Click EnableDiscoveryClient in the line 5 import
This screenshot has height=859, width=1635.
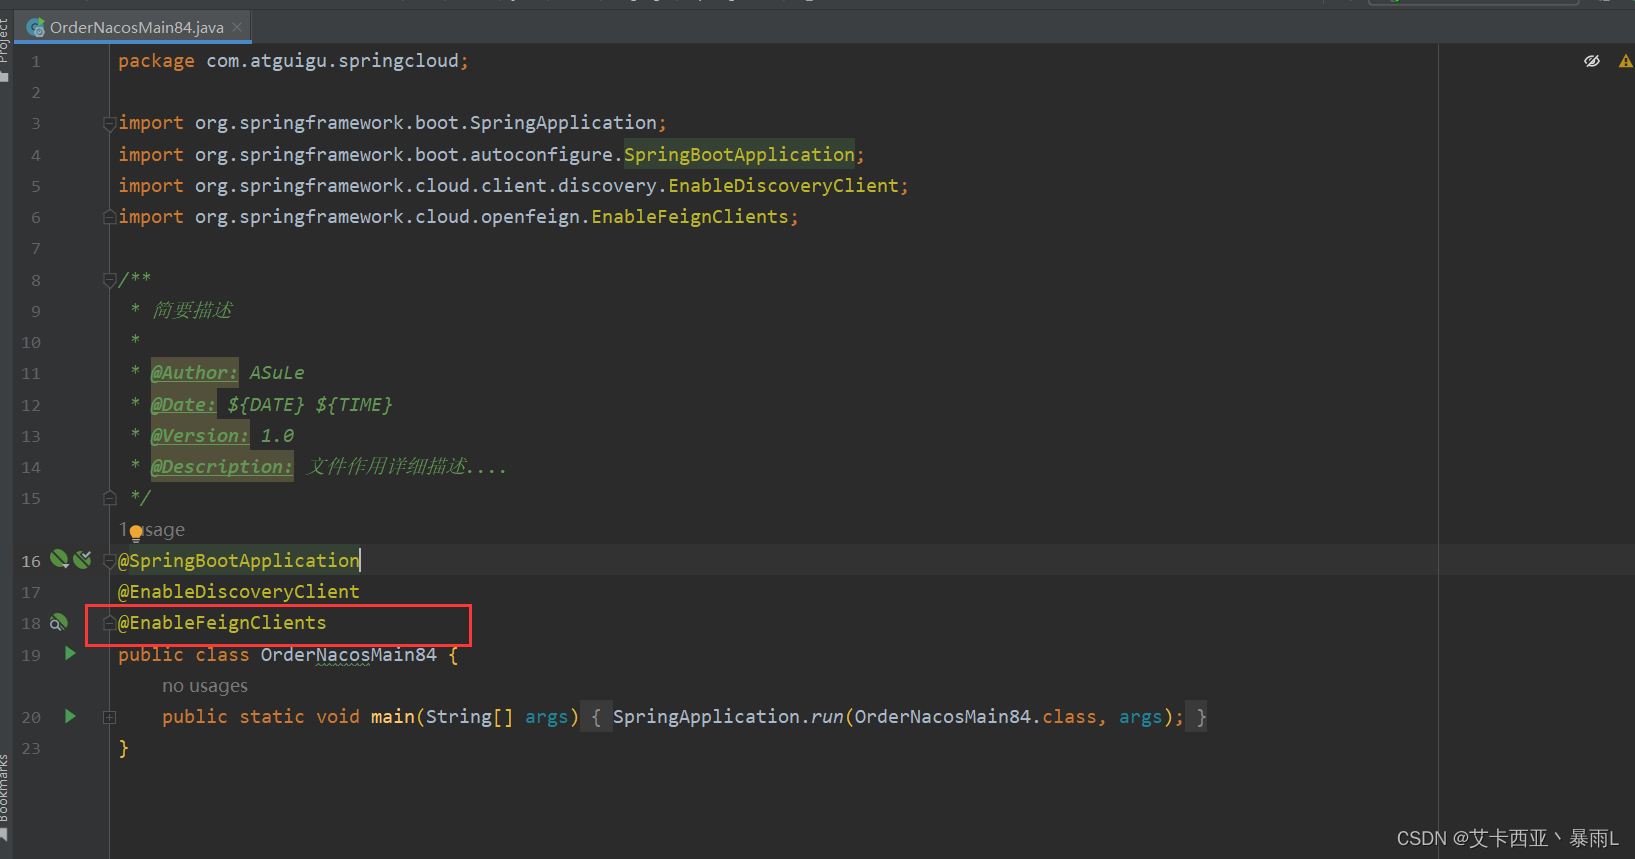pos(784,186)
